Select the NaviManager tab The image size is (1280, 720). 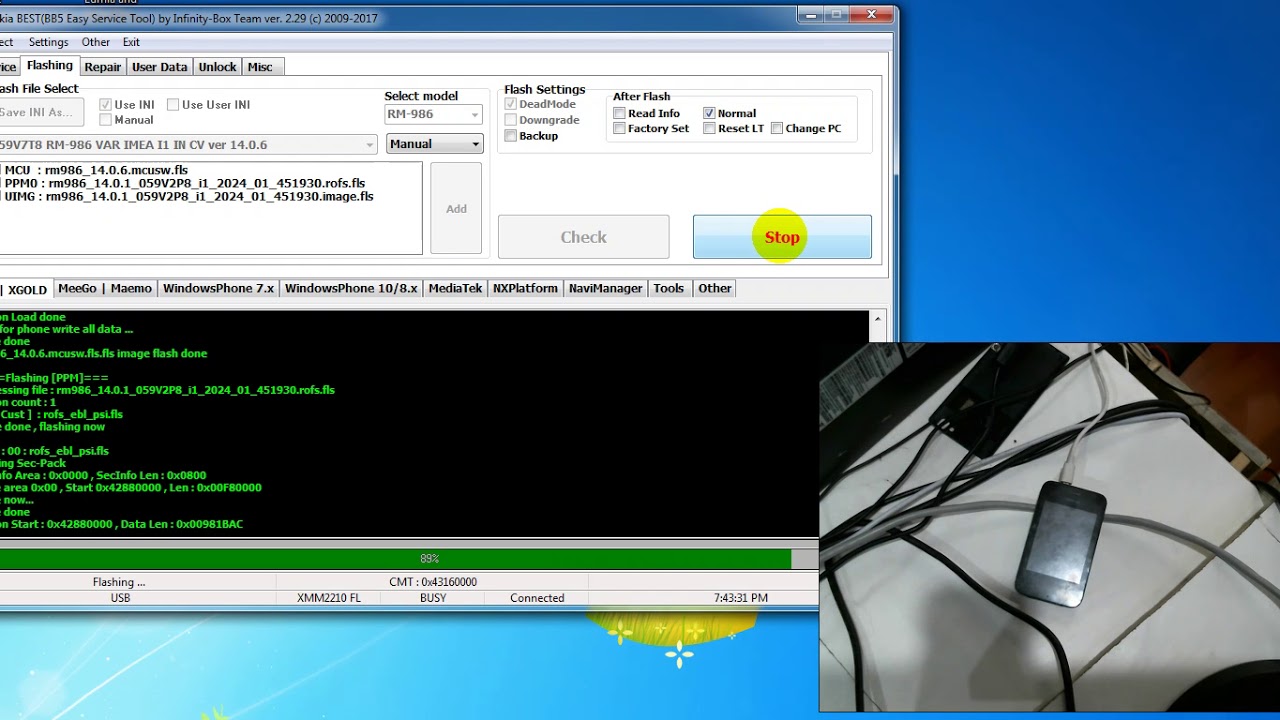point(605,288)
